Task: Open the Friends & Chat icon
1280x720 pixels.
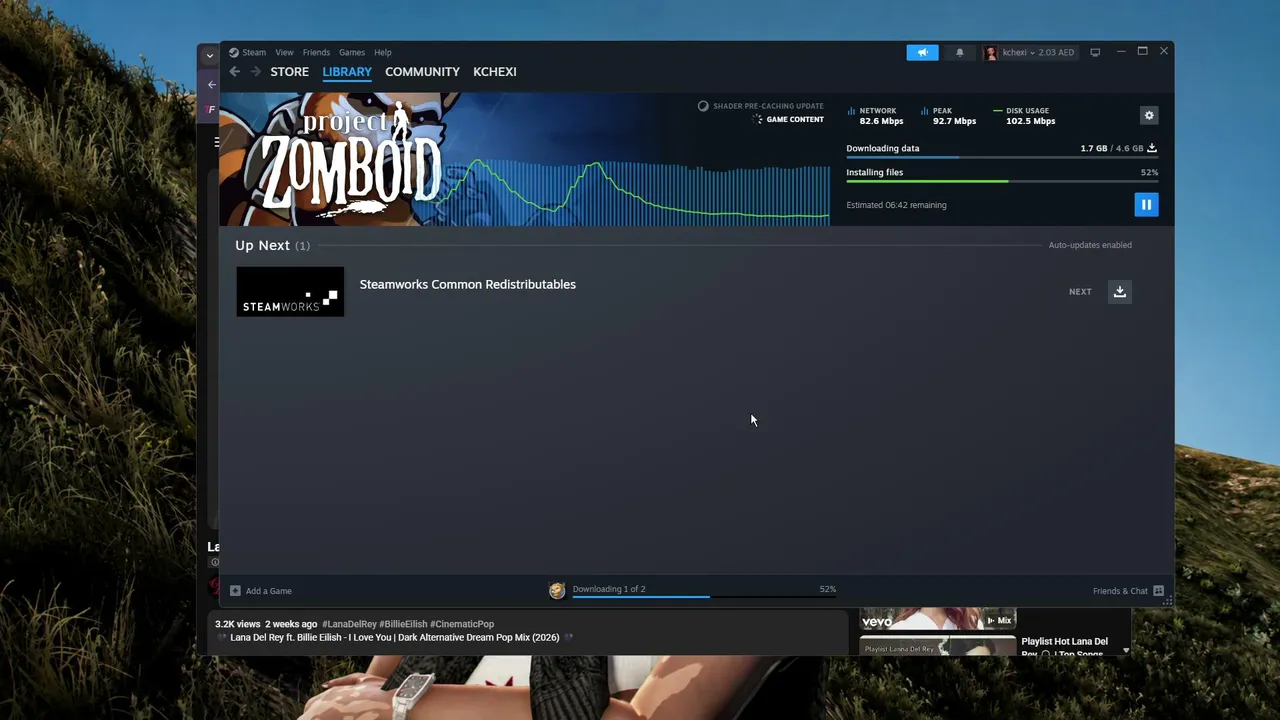Action: click(1159, 591)
